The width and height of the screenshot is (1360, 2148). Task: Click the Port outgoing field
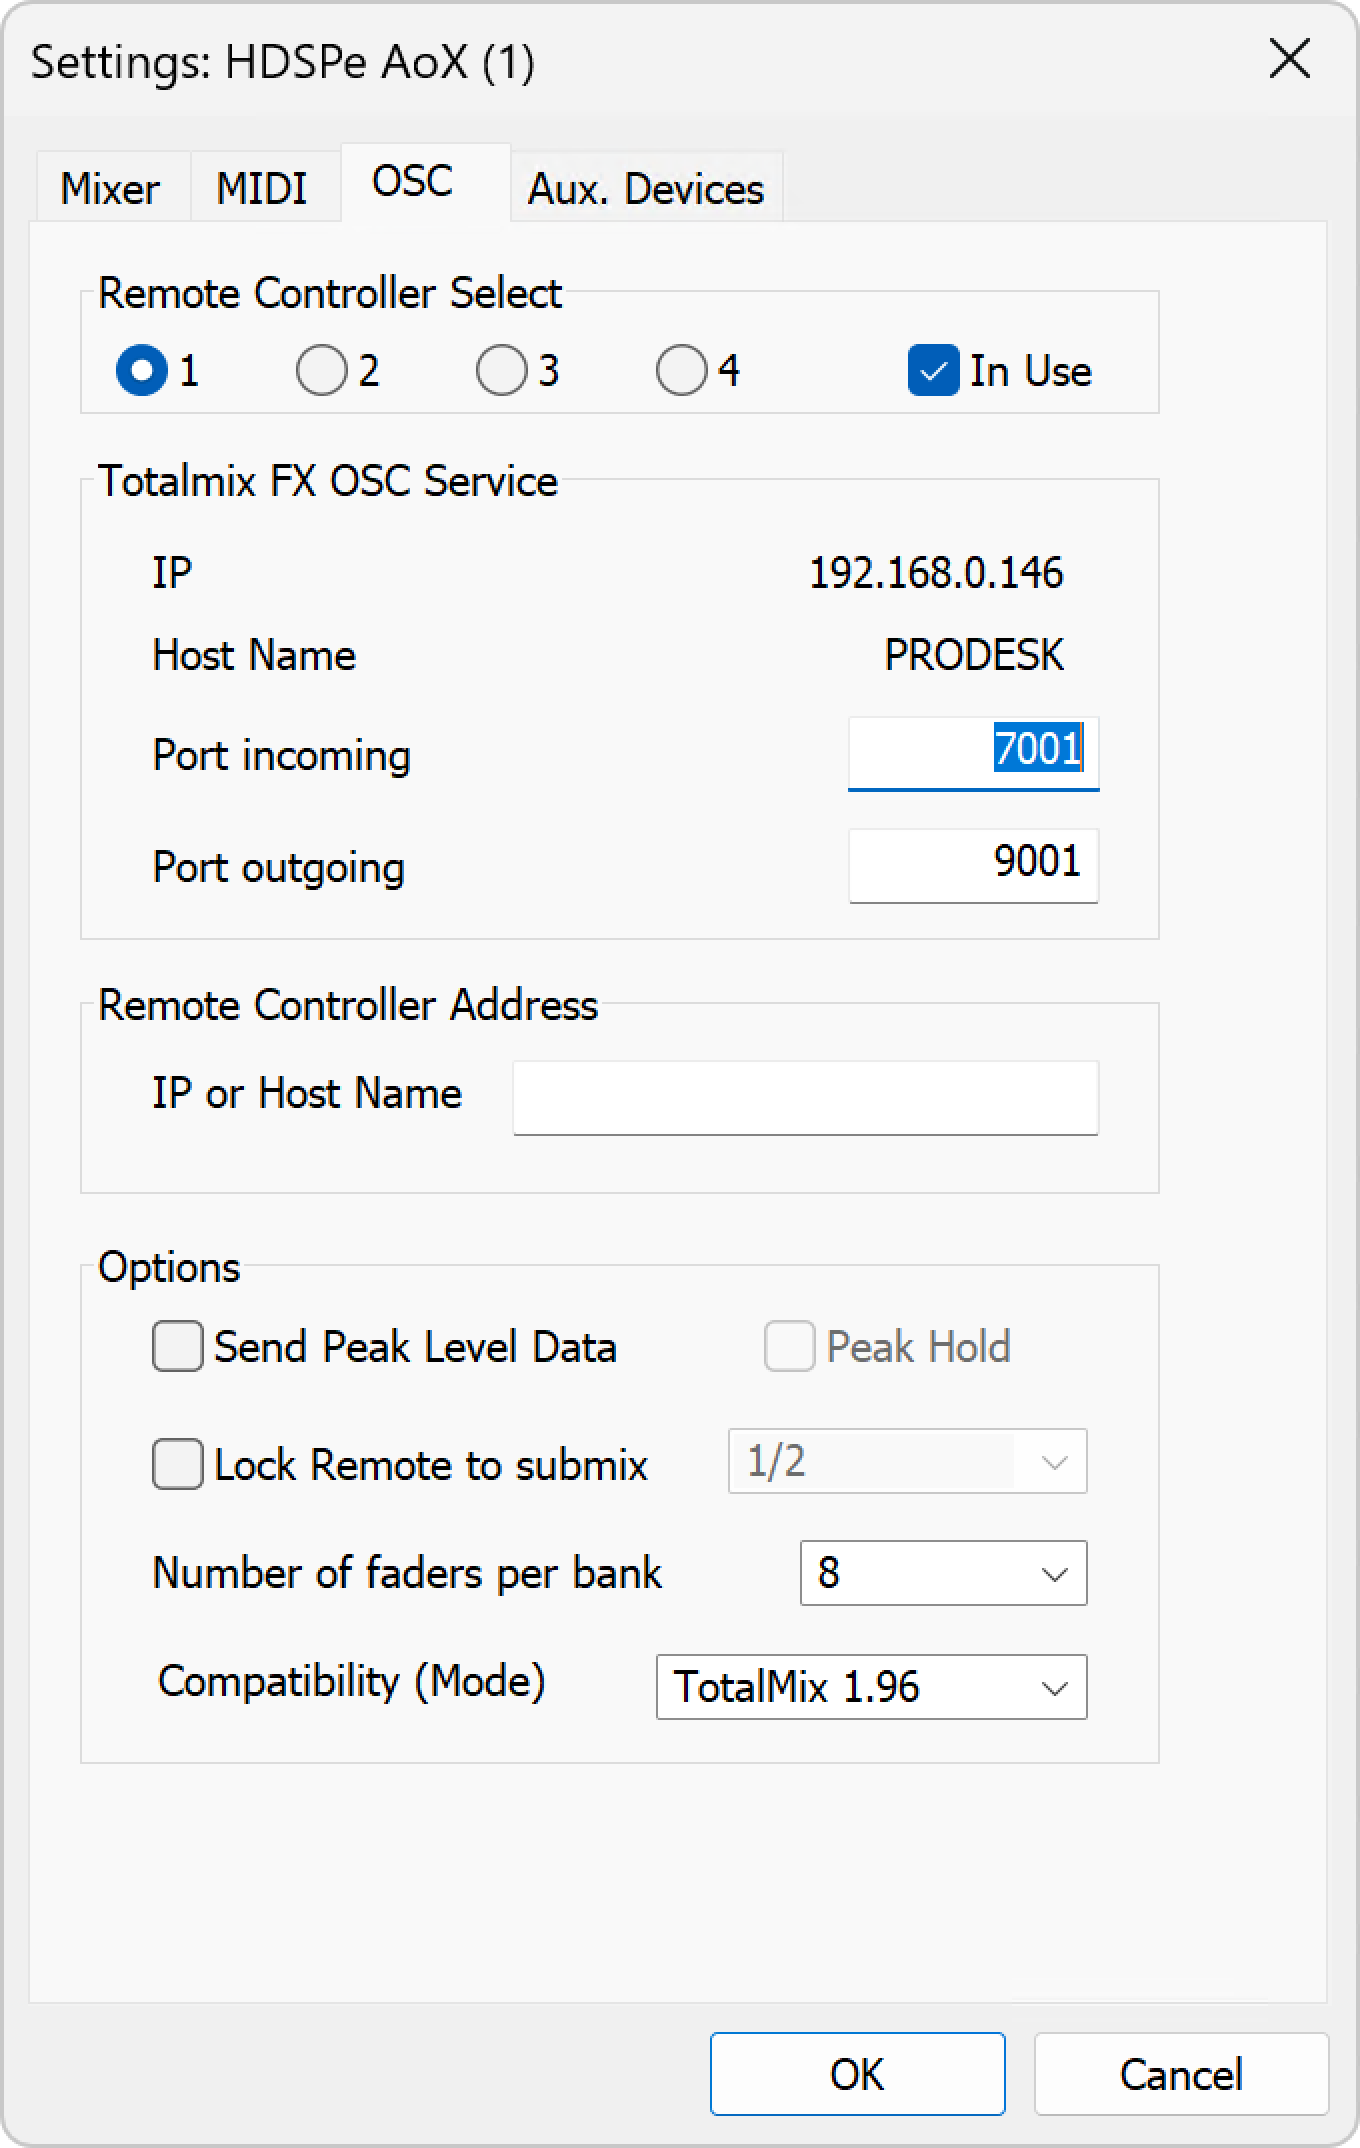(973, 865)
